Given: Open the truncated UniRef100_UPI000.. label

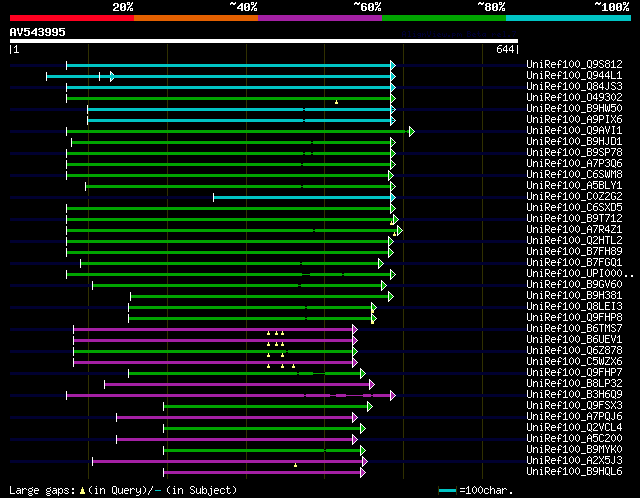Looking at the screenshot, I should point(580,273).
